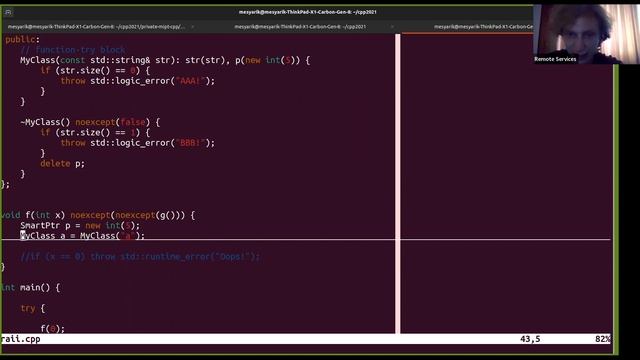Close the private-mipt-cpp terminal tab
This screenshot has height=360, width=640.
pyautogui.click(x=192, y=27)
